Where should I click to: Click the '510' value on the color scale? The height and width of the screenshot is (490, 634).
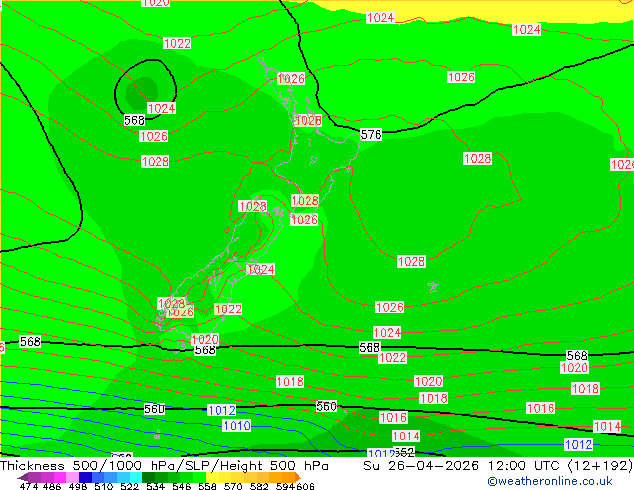[104, 486]
